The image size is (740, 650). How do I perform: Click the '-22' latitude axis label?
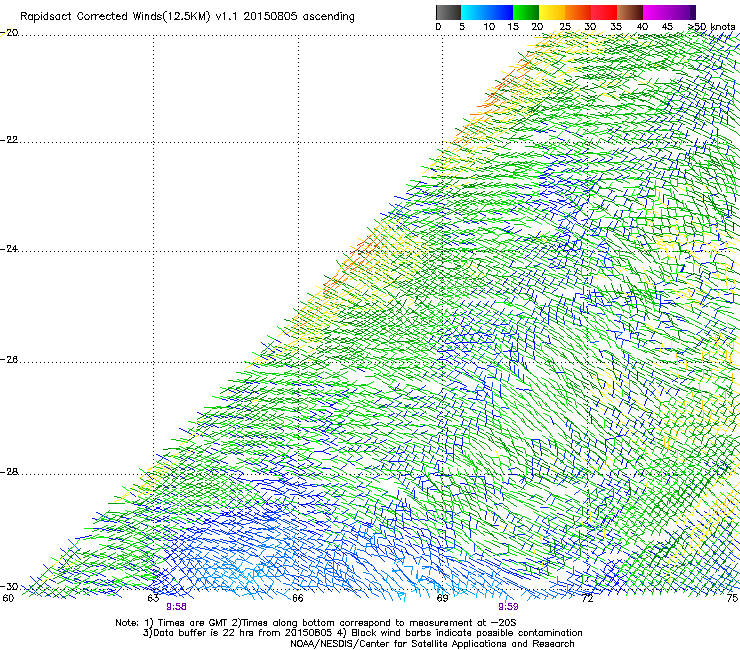tap(9, 140)
